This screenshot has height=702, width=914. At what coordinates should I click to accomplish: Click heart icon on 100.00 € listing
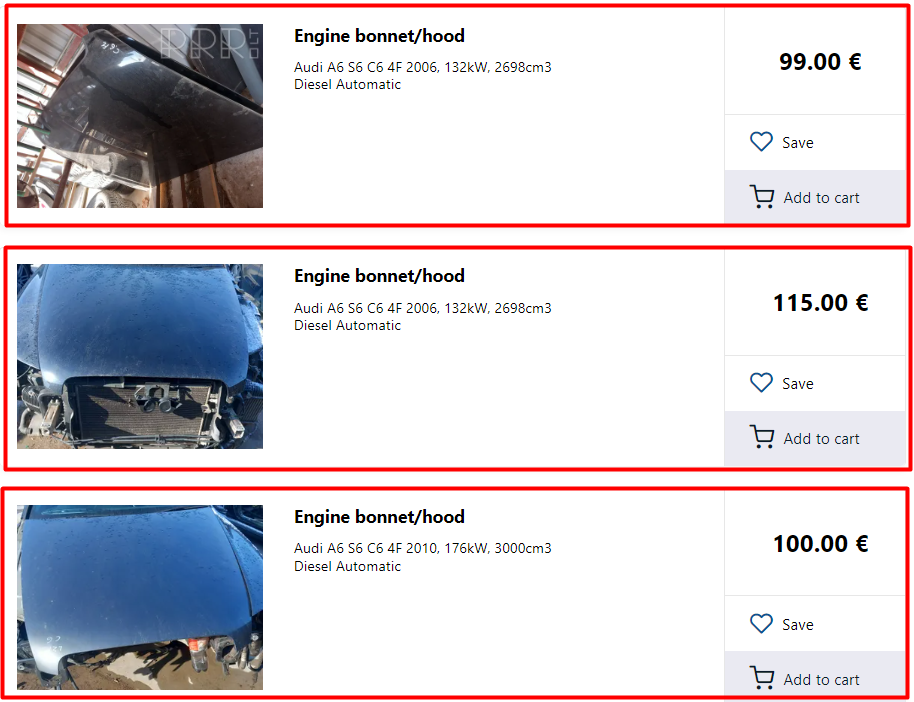[x=761, y=624]
